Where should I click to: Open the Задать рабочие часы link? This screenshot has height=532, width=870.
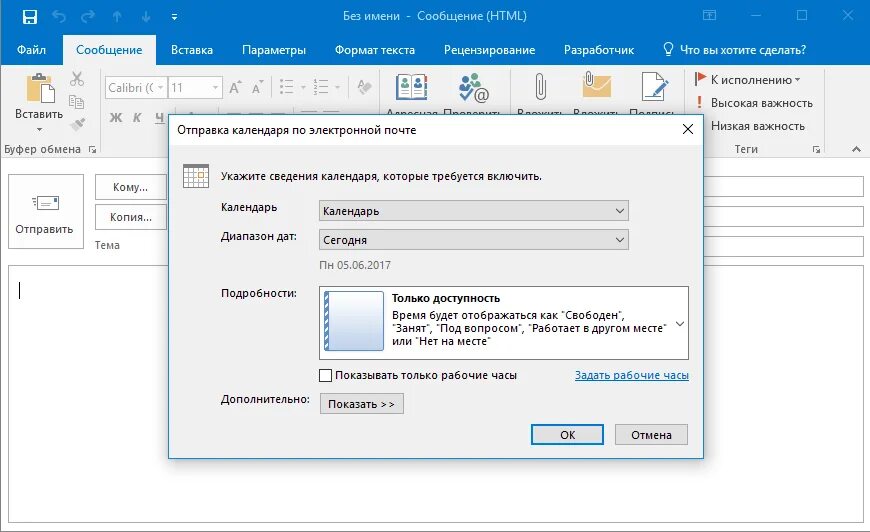click(631, 375)
